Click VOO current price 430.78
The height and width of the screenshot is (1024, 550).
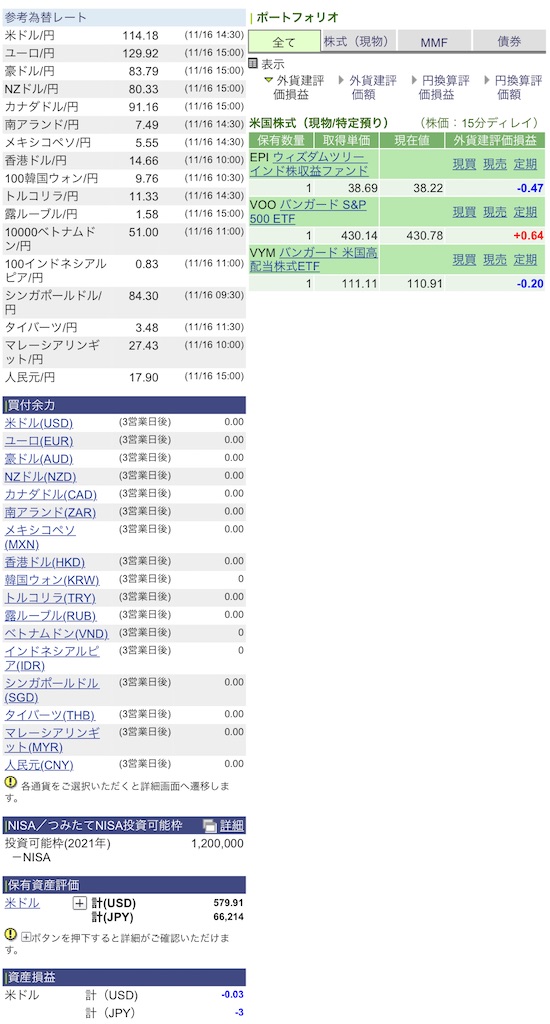point(425,236)
